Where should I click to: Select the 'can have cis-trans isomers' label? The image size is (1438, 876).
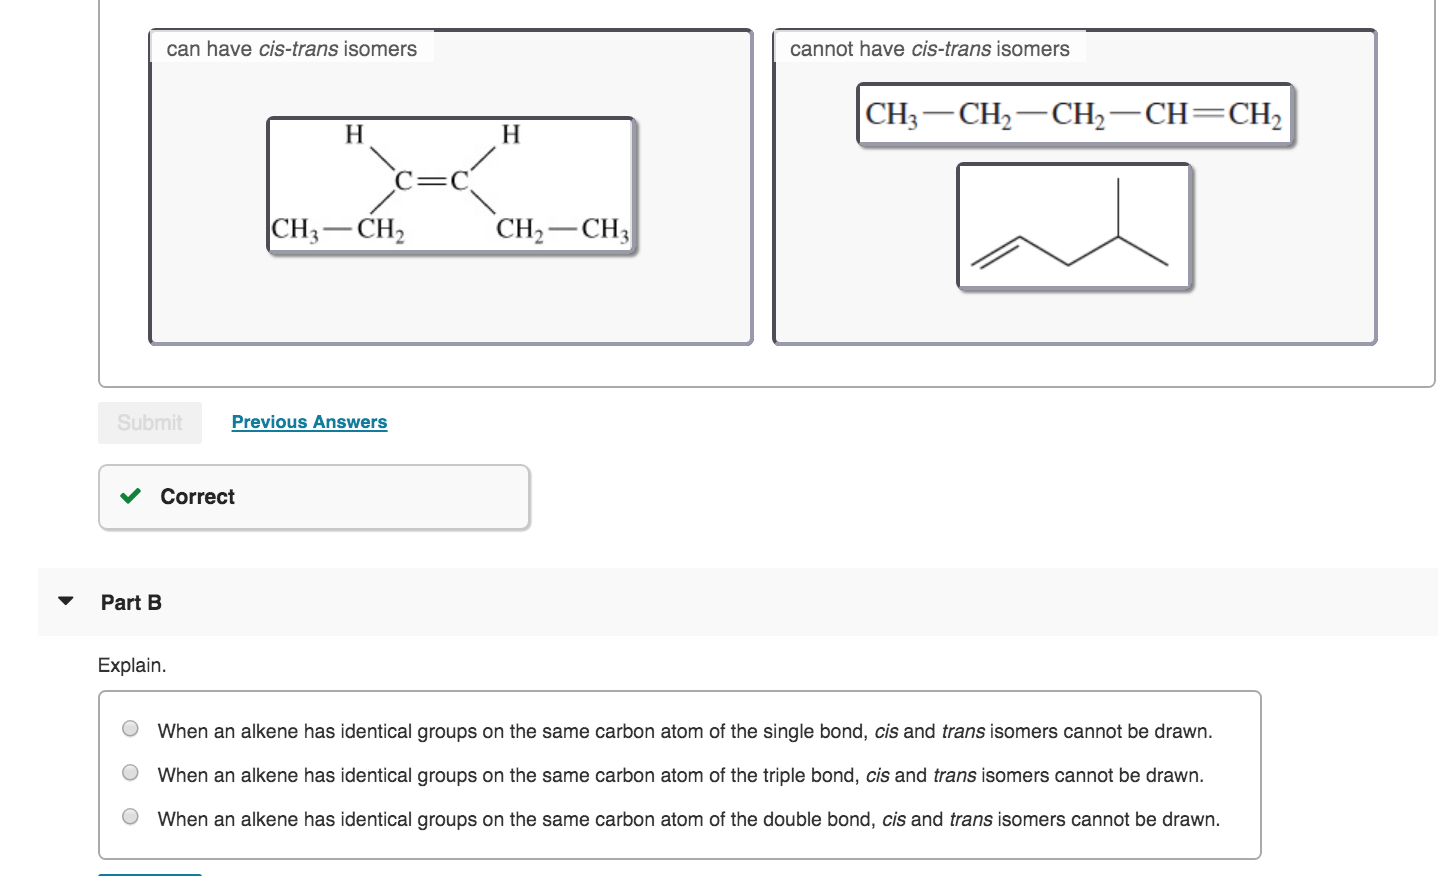(291, 47)
